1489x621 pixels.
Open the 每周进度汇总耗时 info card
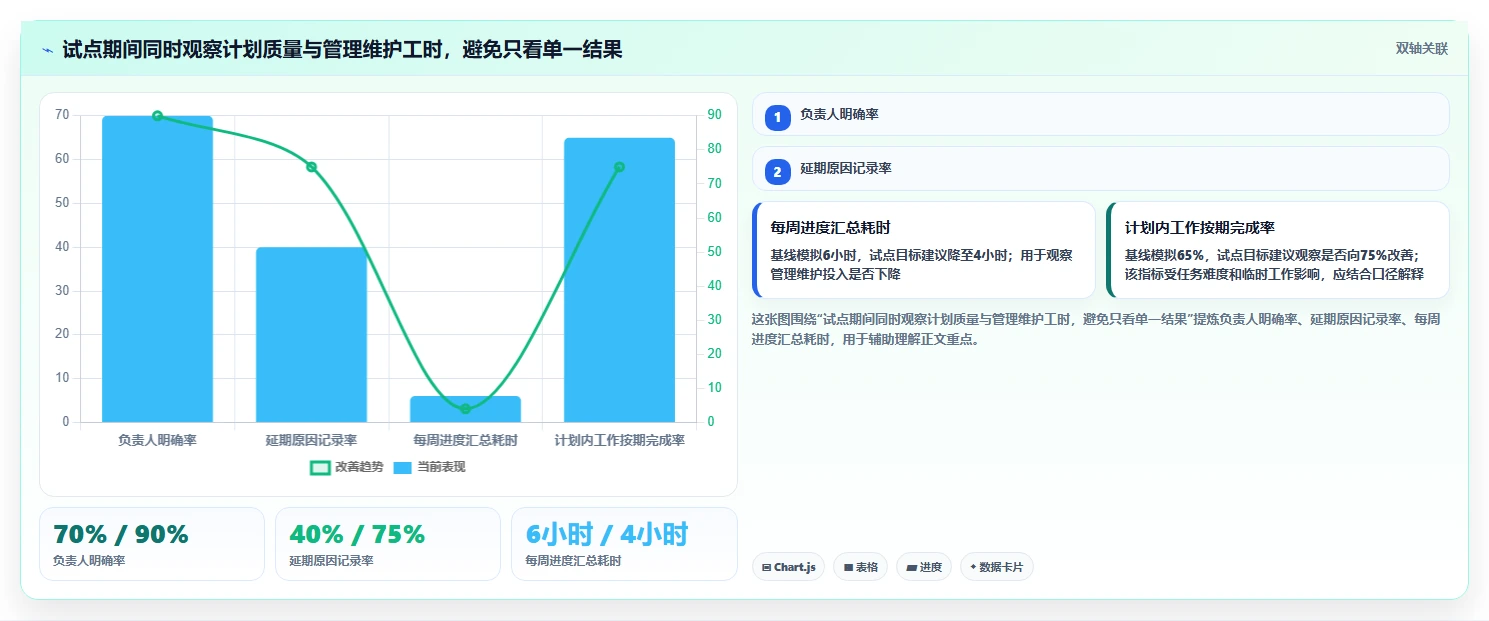coord(923,250)
